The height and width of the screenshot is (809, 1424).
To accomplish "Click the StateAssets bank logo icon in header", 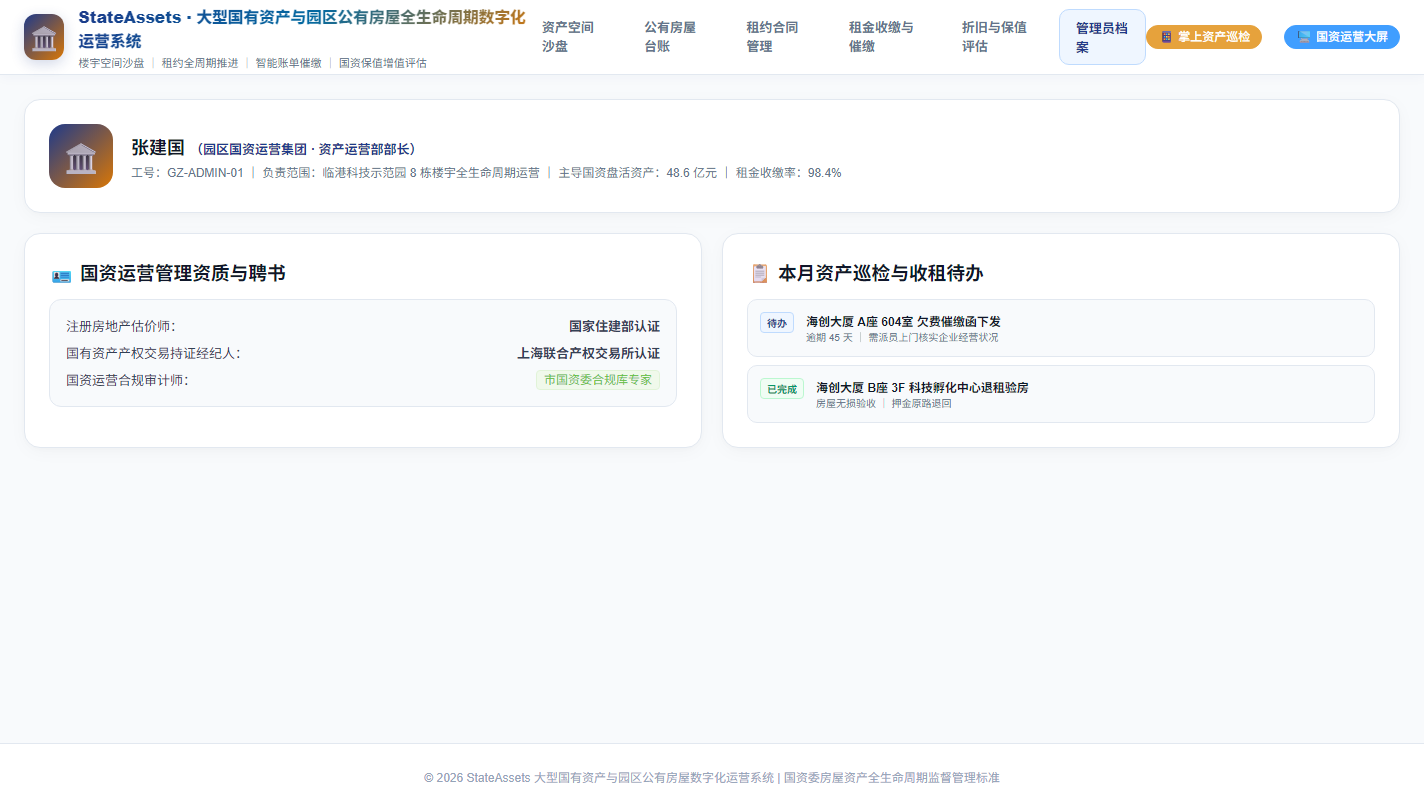I will [x=44, y=37].
